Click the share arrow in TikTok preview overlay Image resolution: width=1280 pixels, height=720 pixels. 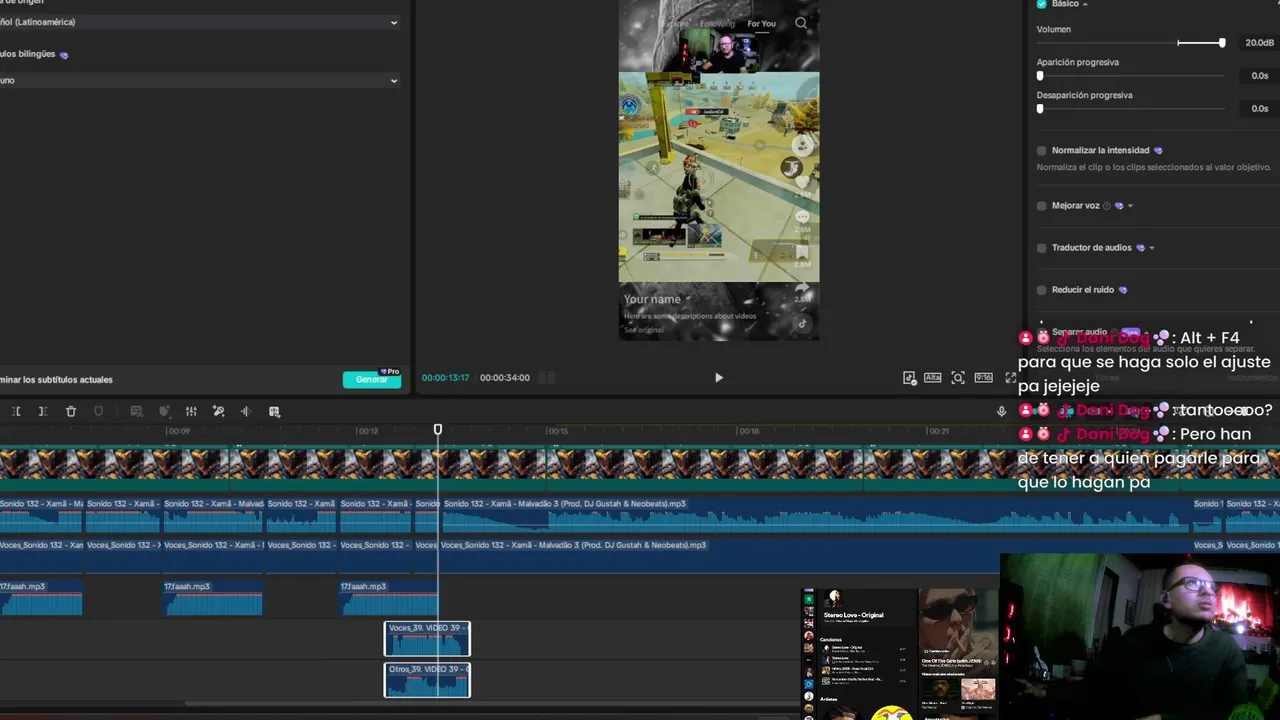click(x=802, y=289)
